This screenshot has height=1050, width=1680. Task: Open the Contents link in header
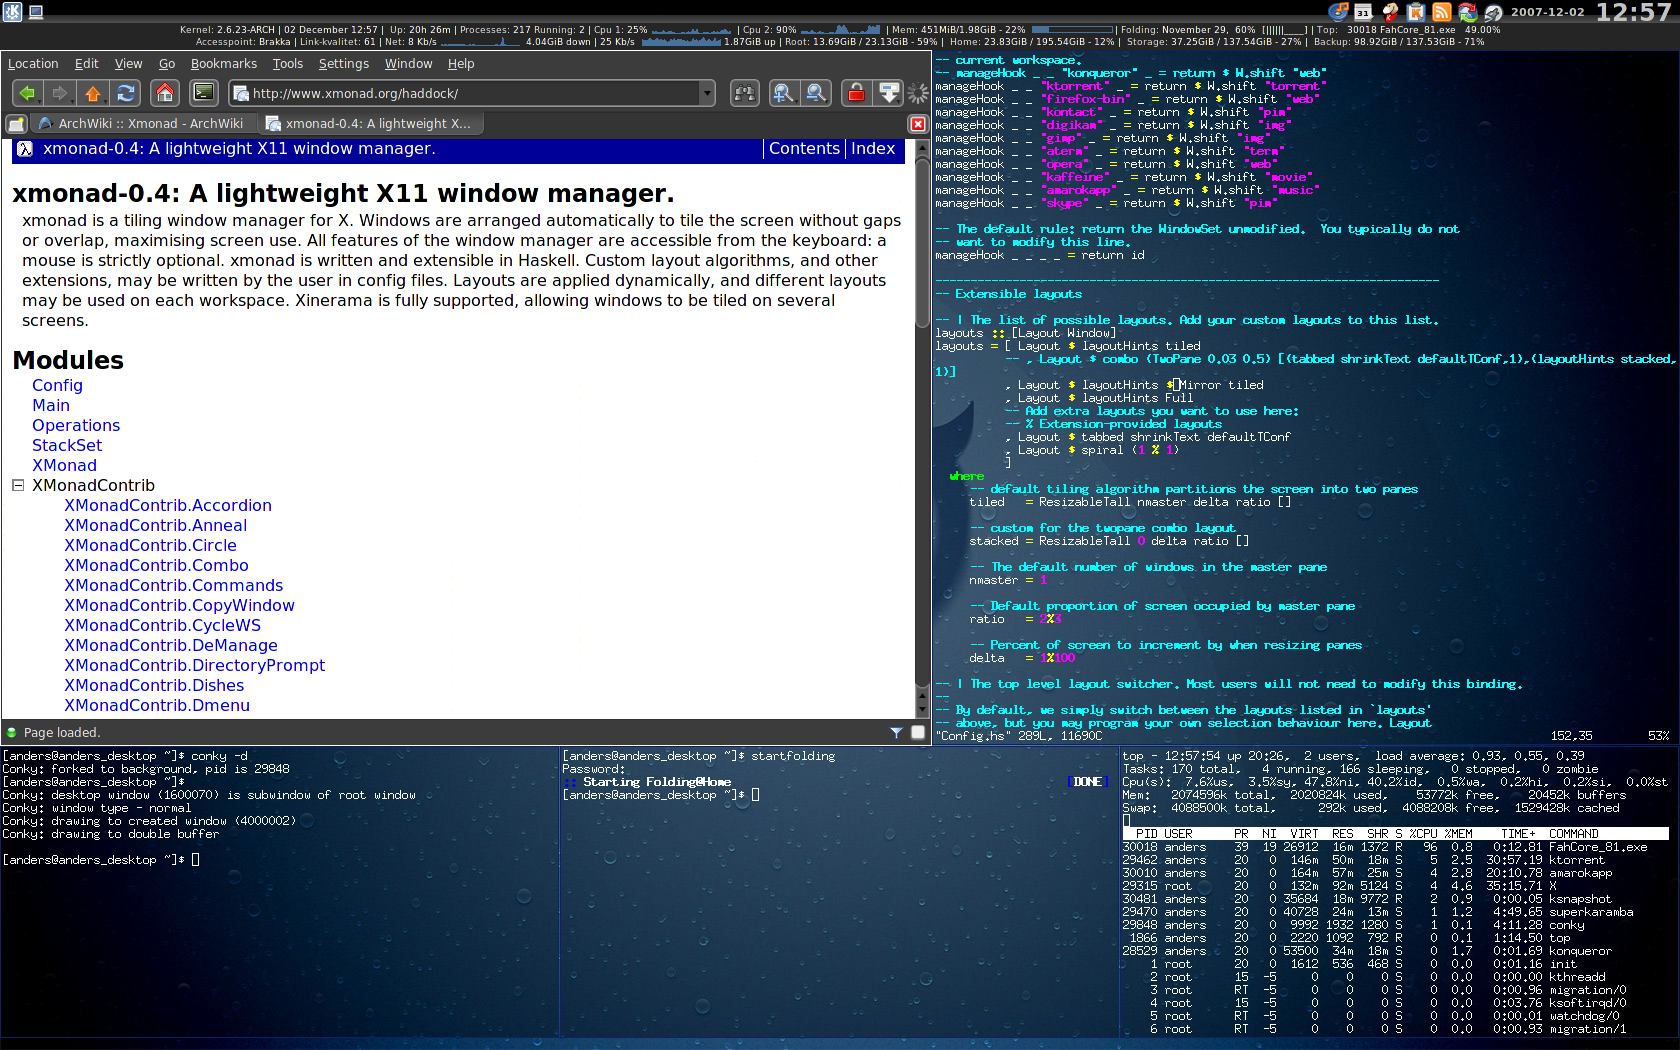coord(804,148)
